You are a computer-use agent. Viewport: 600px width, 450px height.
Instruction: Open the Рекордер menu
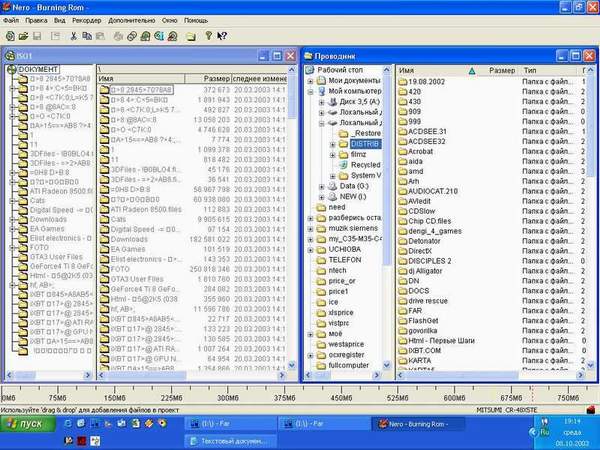coord(85,19)
